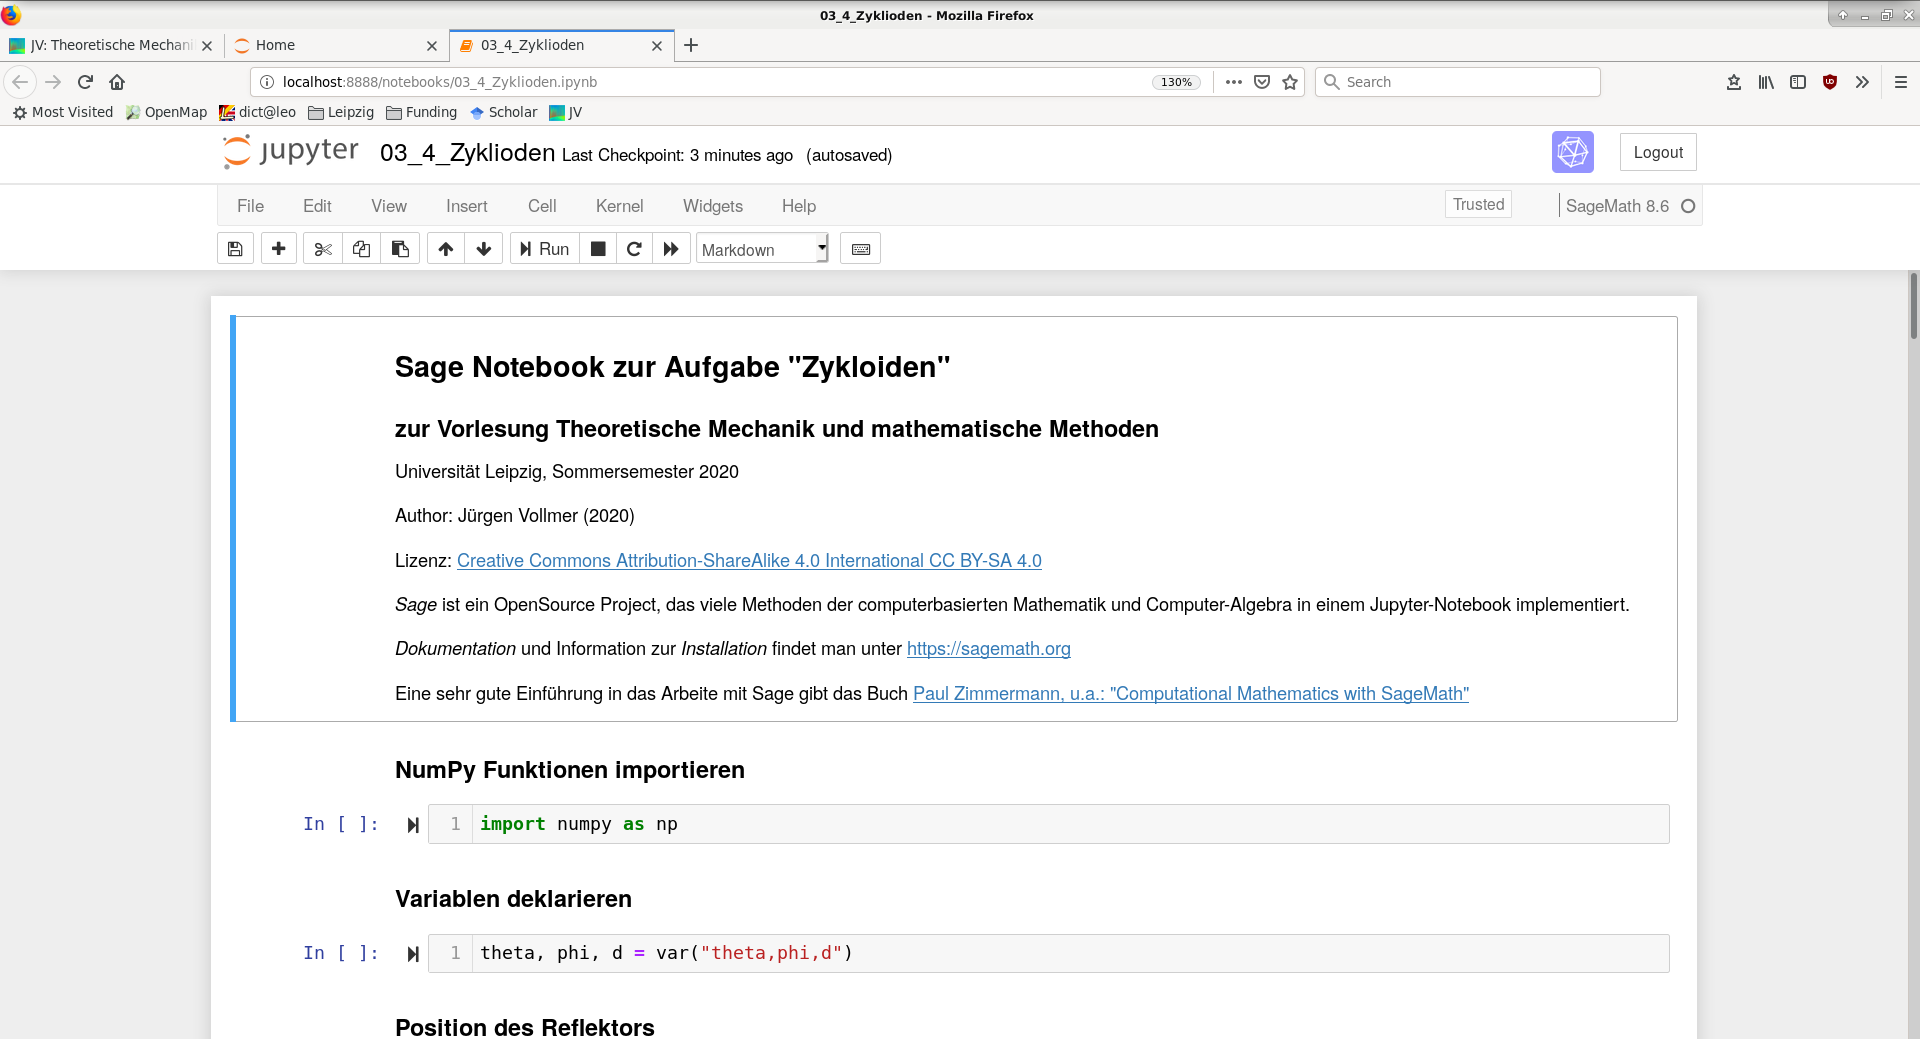Reset the 130% zoom level indicator
Image resolution: width=1920 pixels, height=1039 pixels.
tap(1177, 82)
